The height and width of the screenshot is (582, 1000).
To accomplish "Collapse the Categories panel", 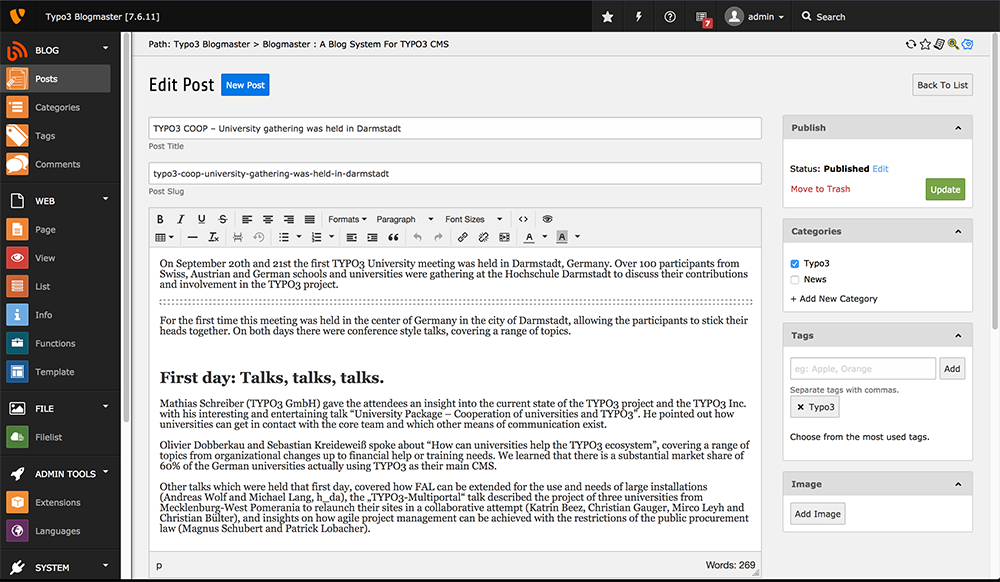I will pos(958,231).
